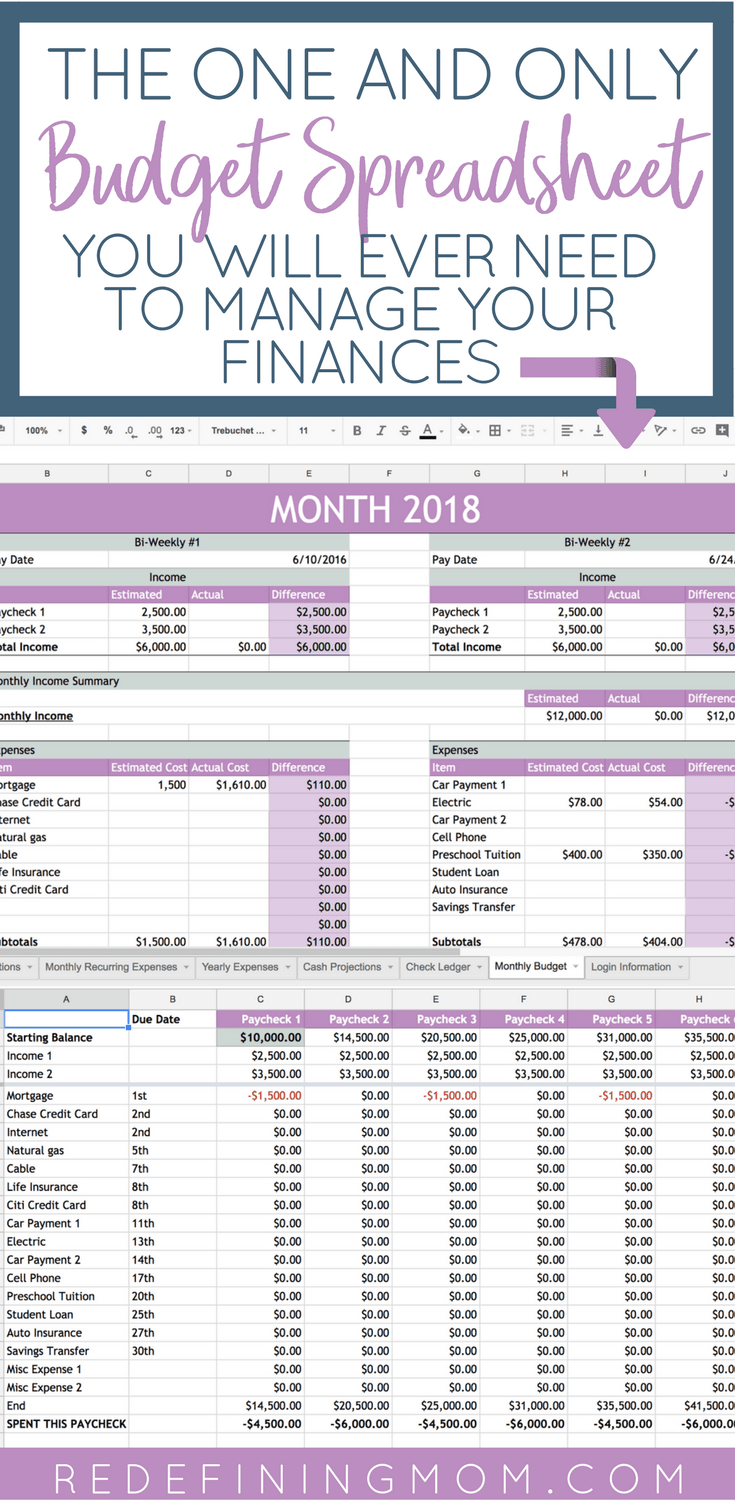Screen dimensions: 735x1500
Task: Click the Paycheck 3 column heading
Action: (x=436, y=1019)
